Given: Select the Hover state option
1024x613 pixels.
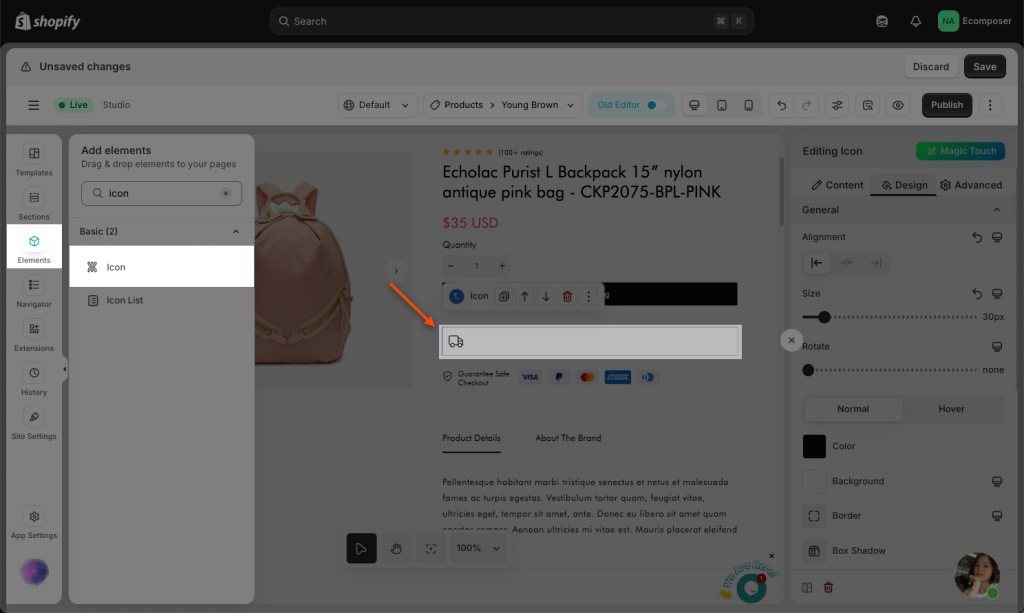Looking at the screenshot, I should 951,409.
